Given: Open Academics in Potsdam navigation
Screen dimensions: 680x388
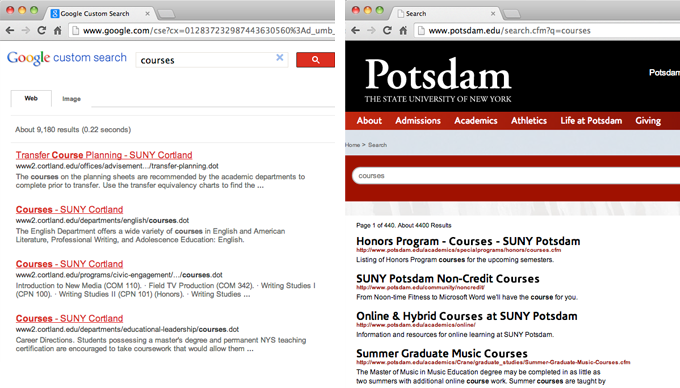Looking at the screenshot, I should pyautogui.click(x=476, y=121).
